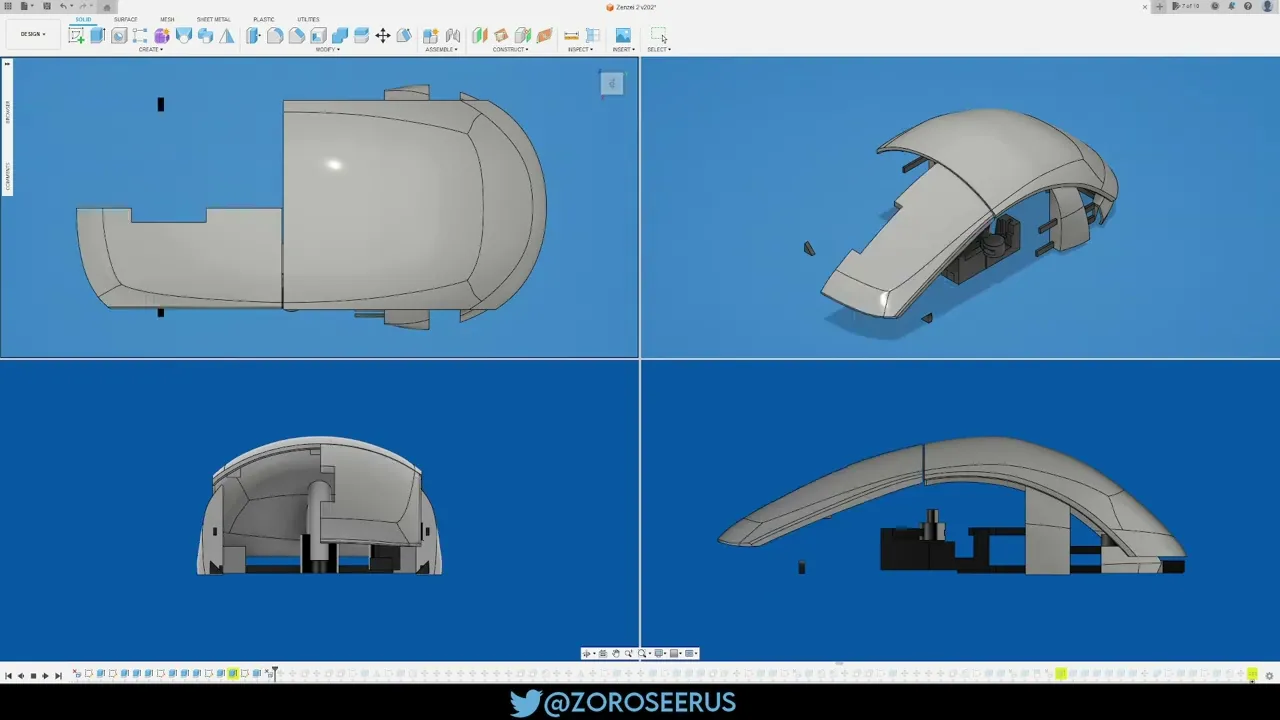
Task: Open timeline settings gear
Action: tap(1269, 676)
